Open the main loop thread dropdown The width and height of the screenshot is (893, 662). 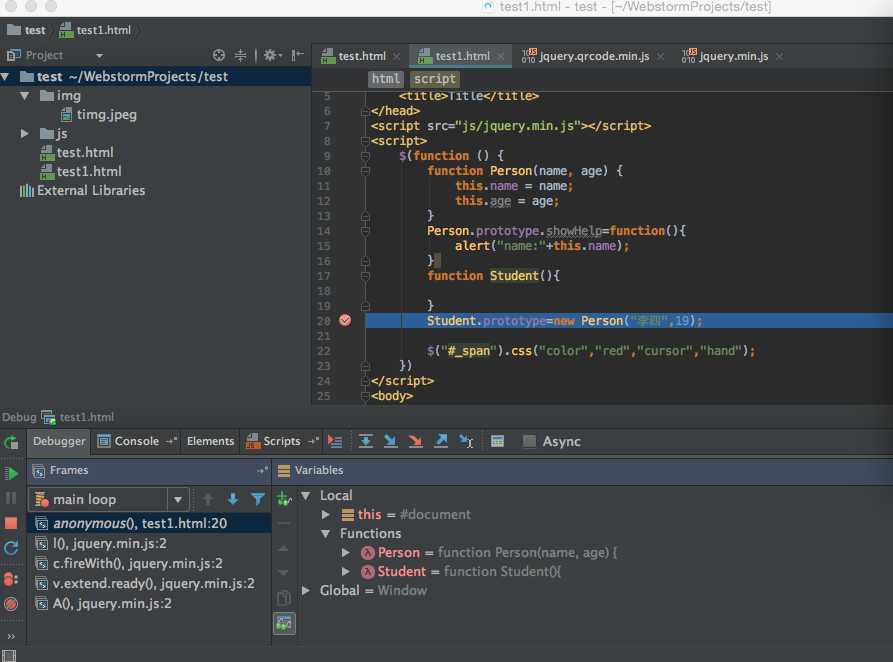[x=178, y=500]
